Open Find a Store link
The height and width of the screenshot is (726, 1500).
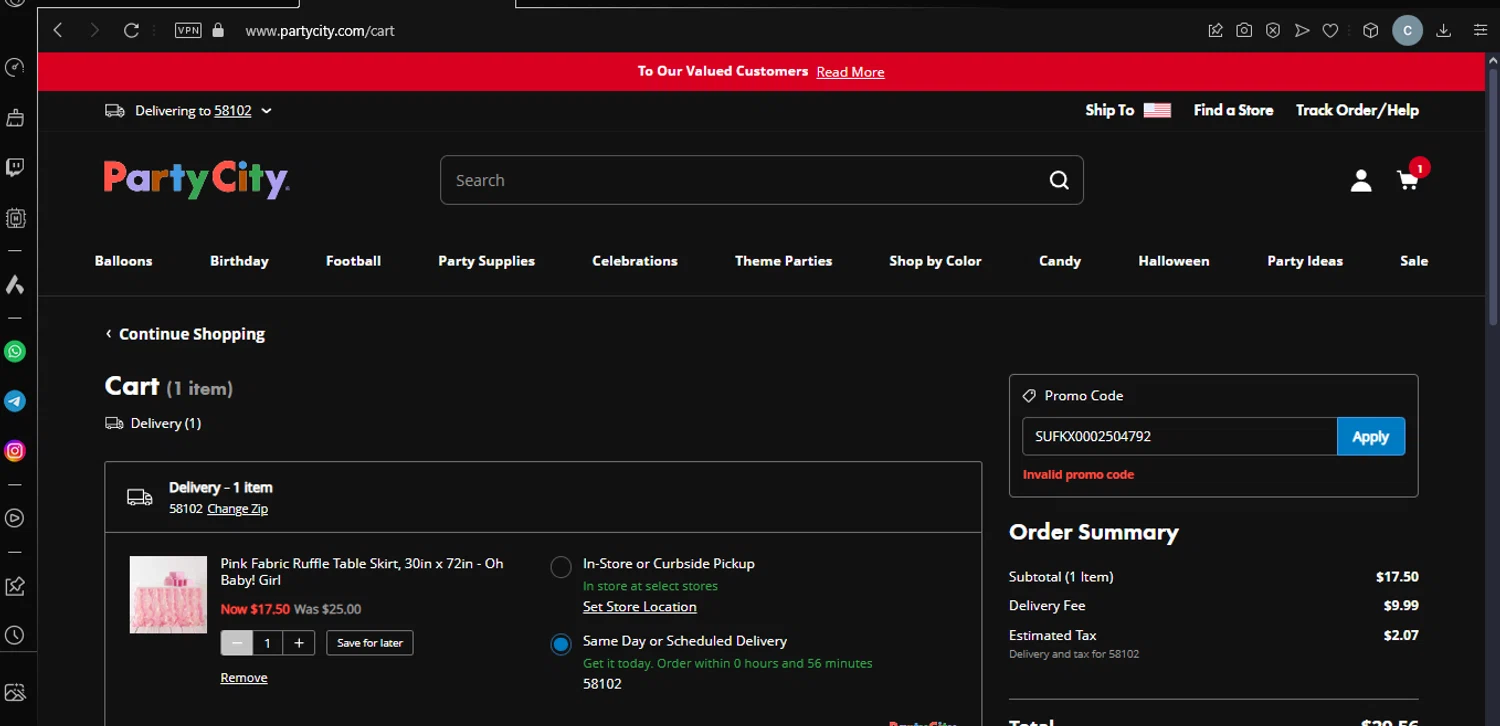[1233, 110]
